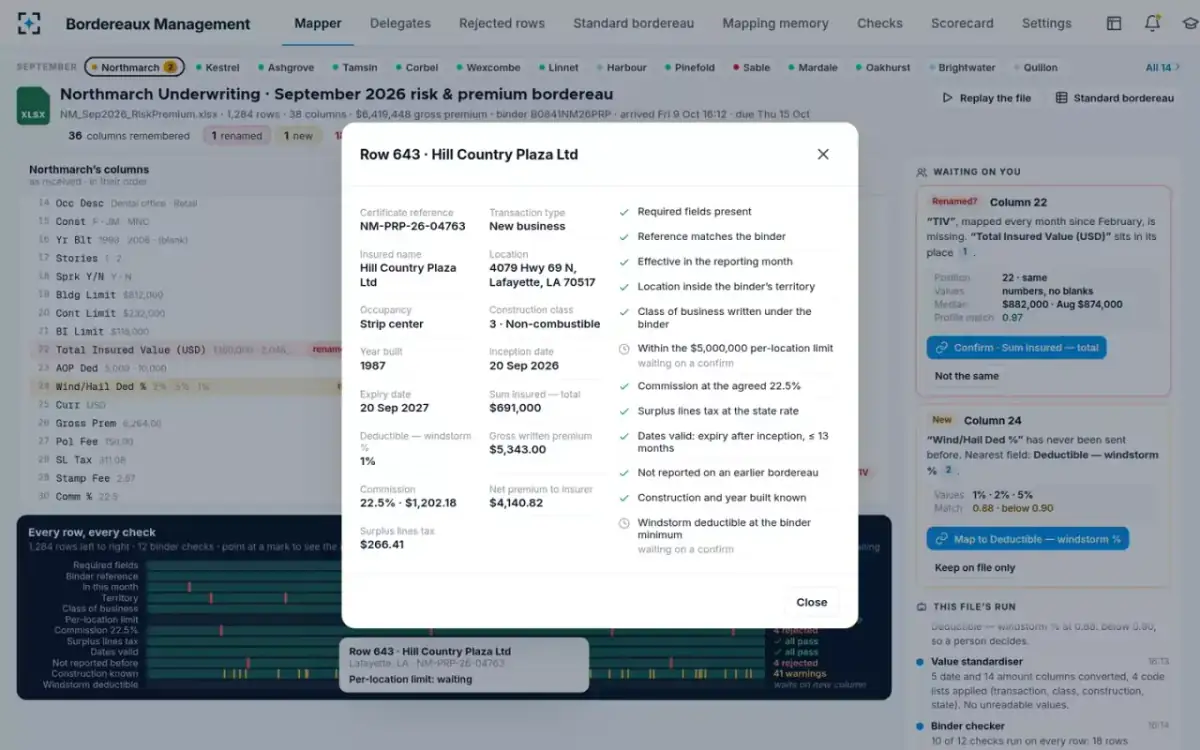View the Scorecard tab
This screenshot has width=1200, height=750.
(x=962, y=23)
